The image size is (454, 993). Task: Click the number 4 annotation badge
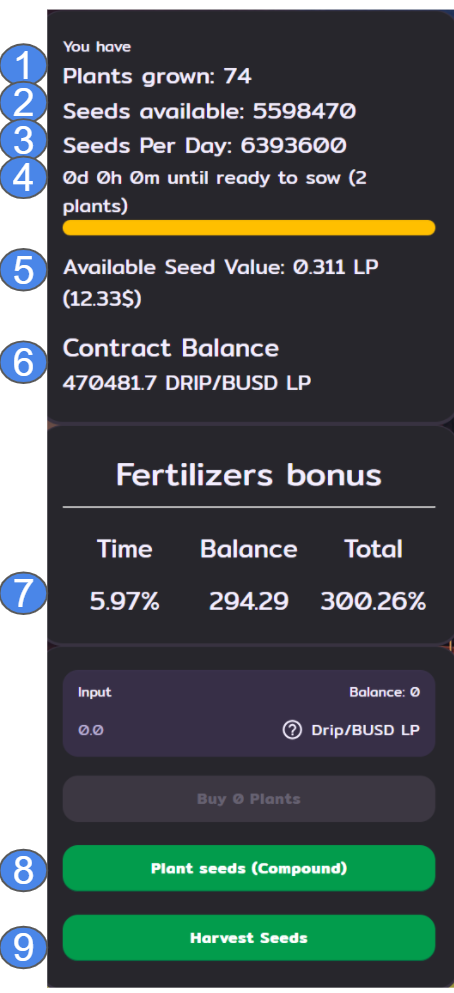point(23,178)
